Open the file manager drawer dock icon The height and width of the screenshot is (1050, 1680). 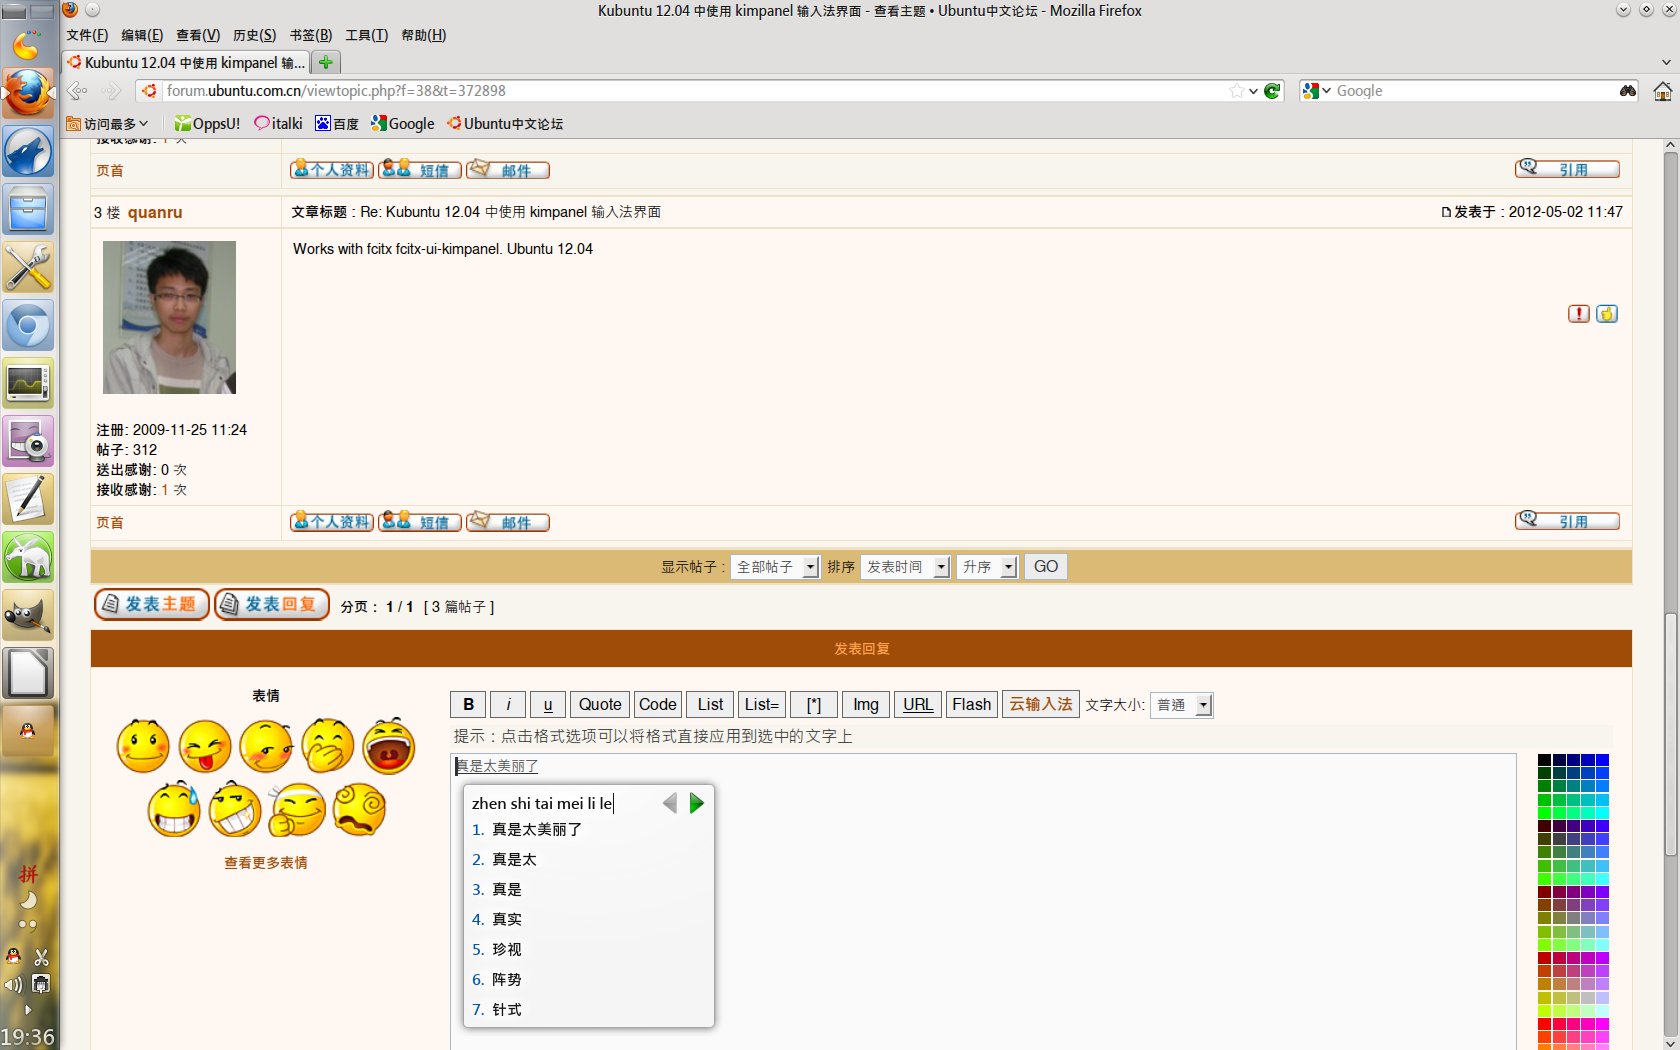click(x=28, y=210)
